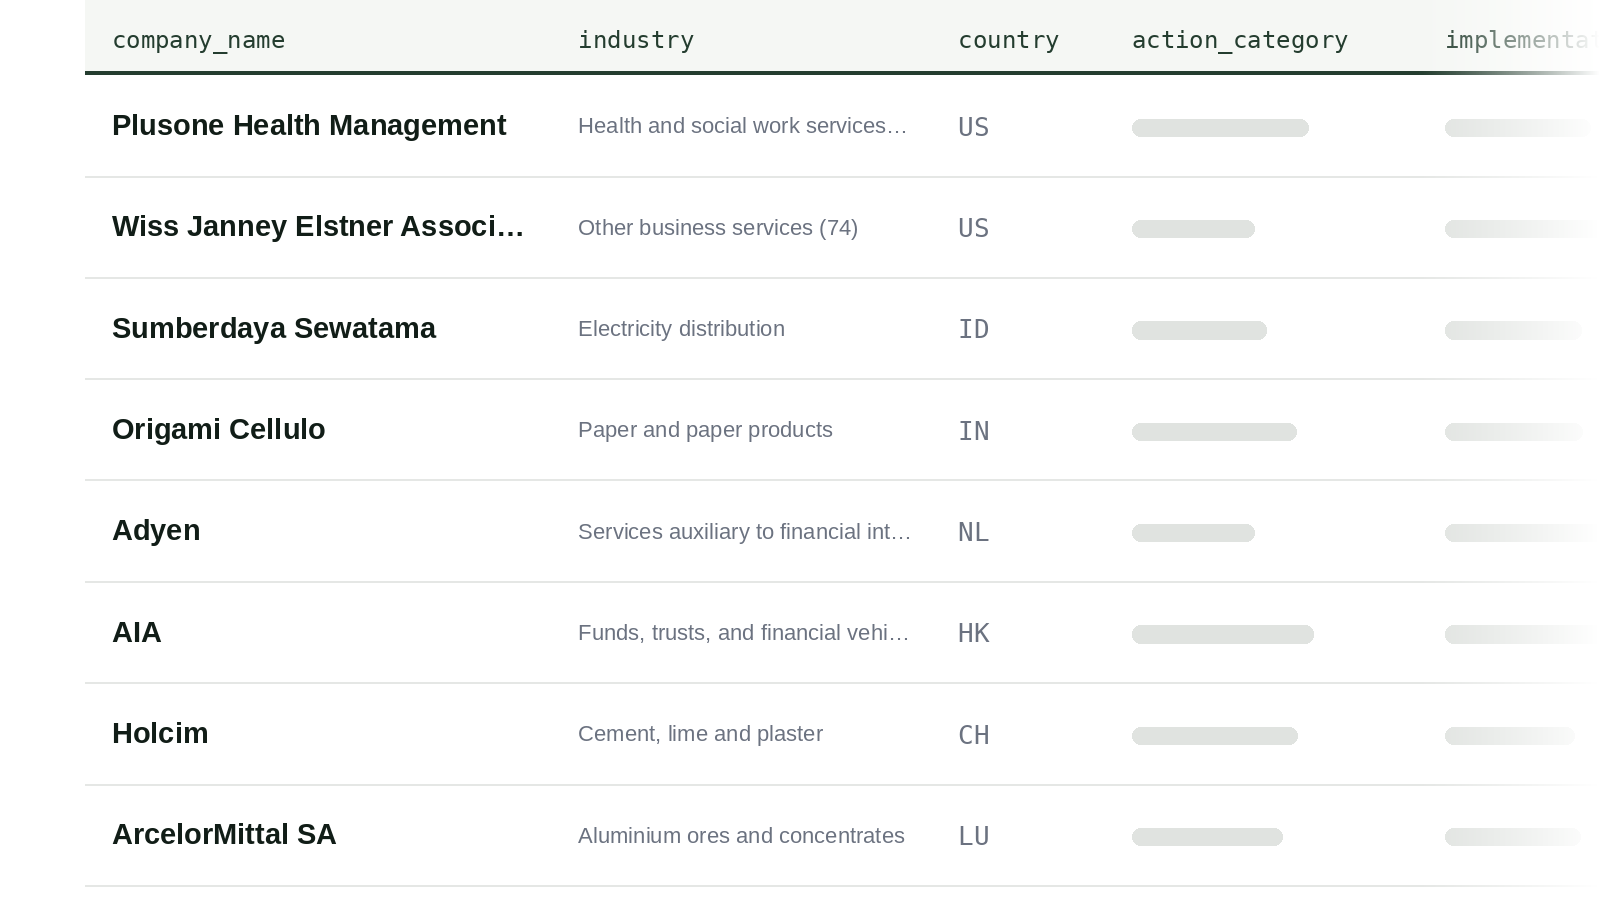Select the HK country code cell
Screen dimensions: 1600x900
tap(974, 633)
